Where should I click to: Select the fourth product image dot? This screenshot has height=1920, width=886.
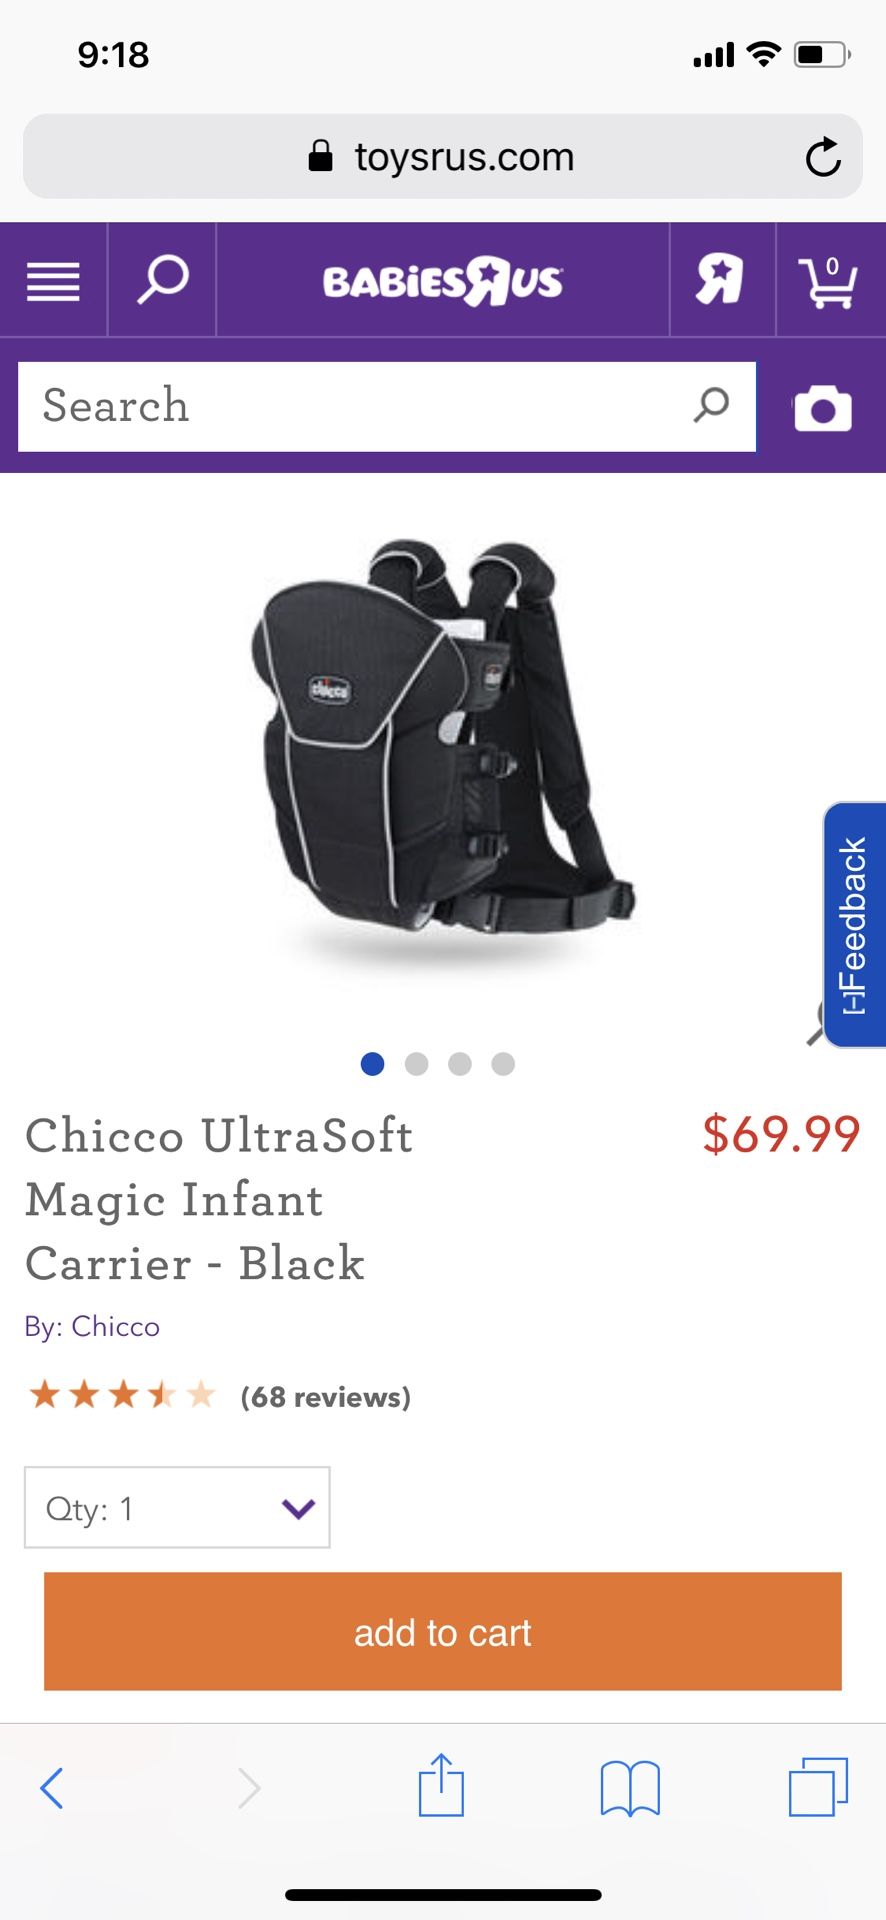pos(503,1064)
